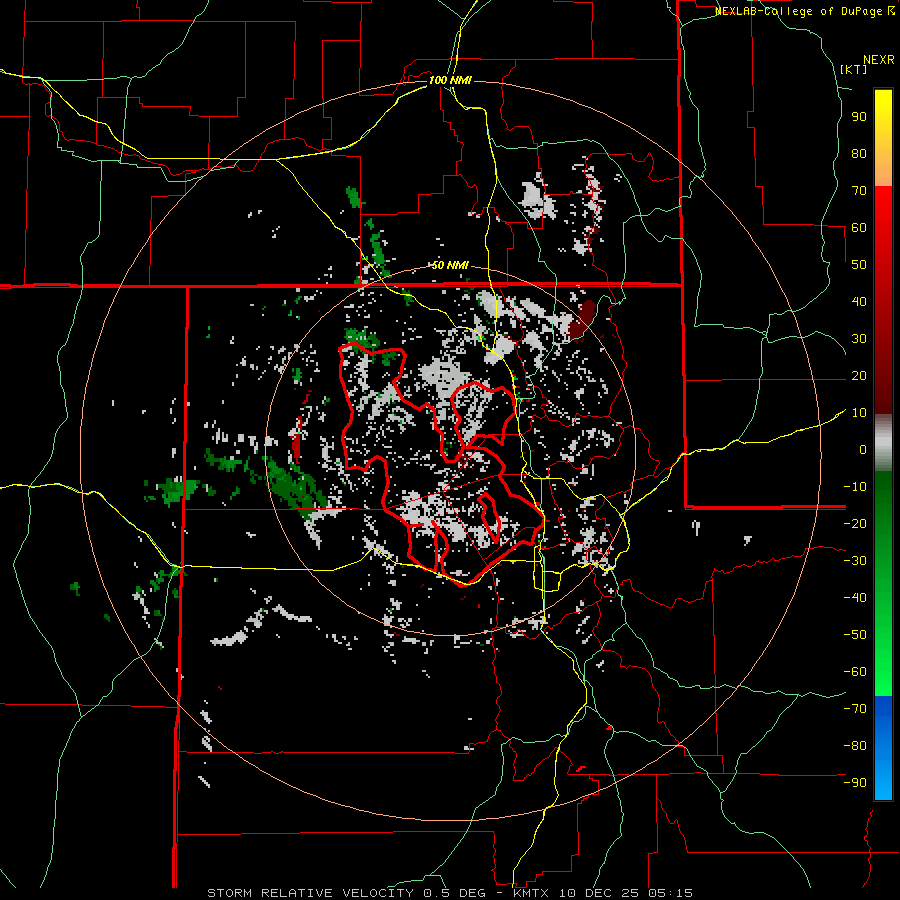Pick the blue segment of the velocity color bar
This screenshot has width=900, height=900.
point(883,747)
